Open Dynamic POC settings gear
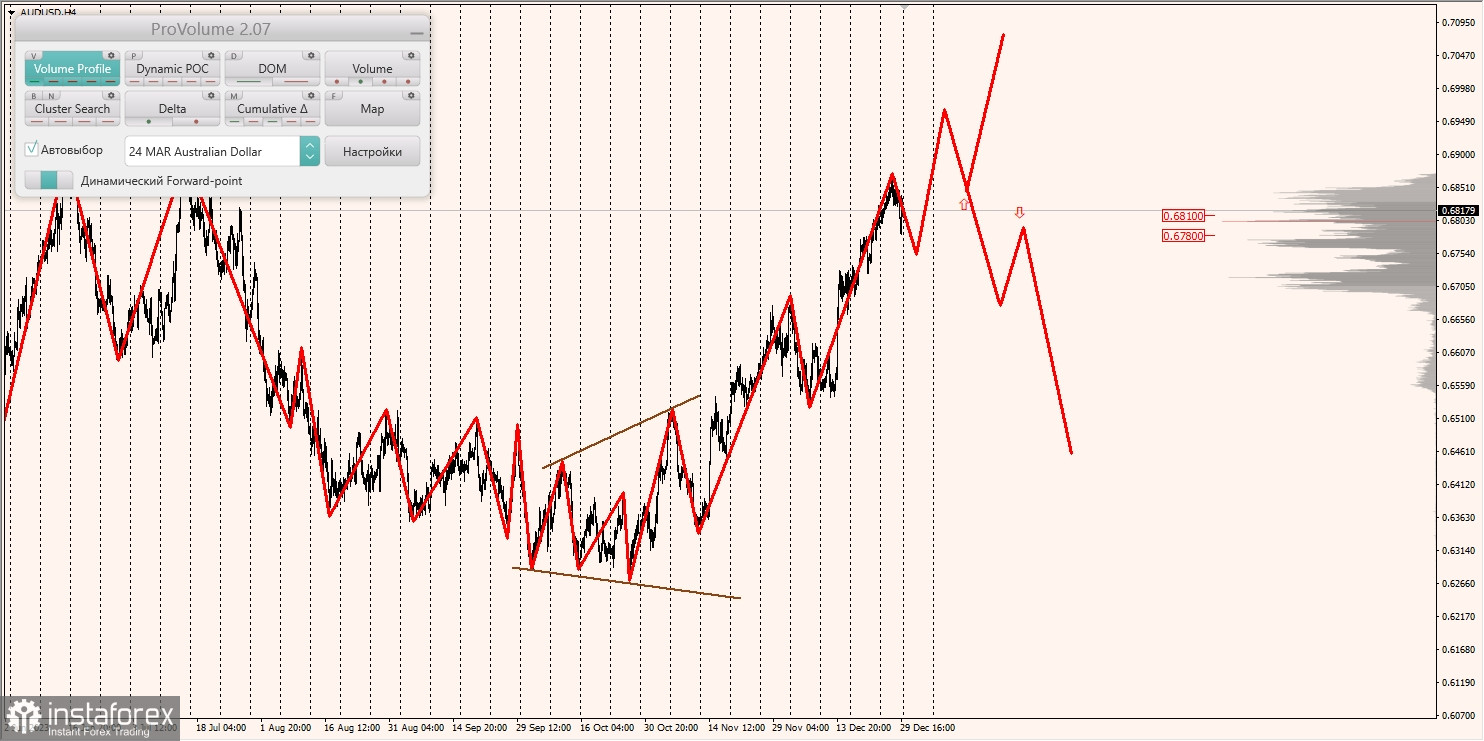The height and width of the screenshot is (741, 1484). pos(211,56)
